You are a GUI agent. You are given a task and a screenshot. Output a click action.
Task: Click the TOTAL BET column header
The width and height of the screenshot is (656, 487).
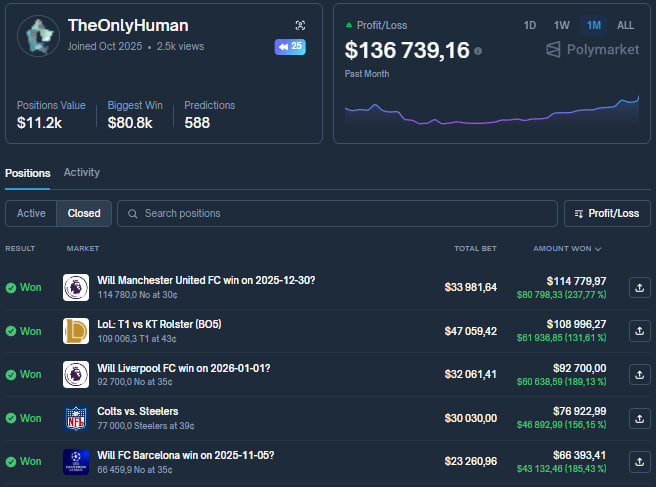475,249
